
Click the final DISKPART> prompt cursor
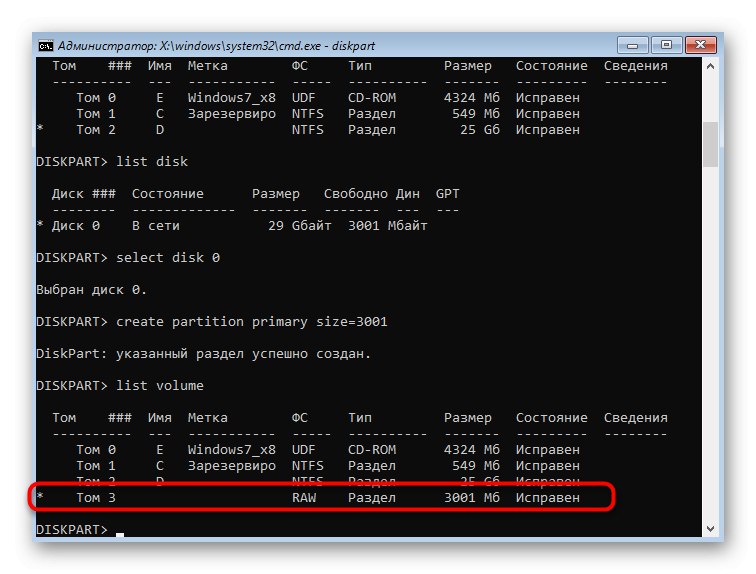pyautogui.click(x=120, y=534)
